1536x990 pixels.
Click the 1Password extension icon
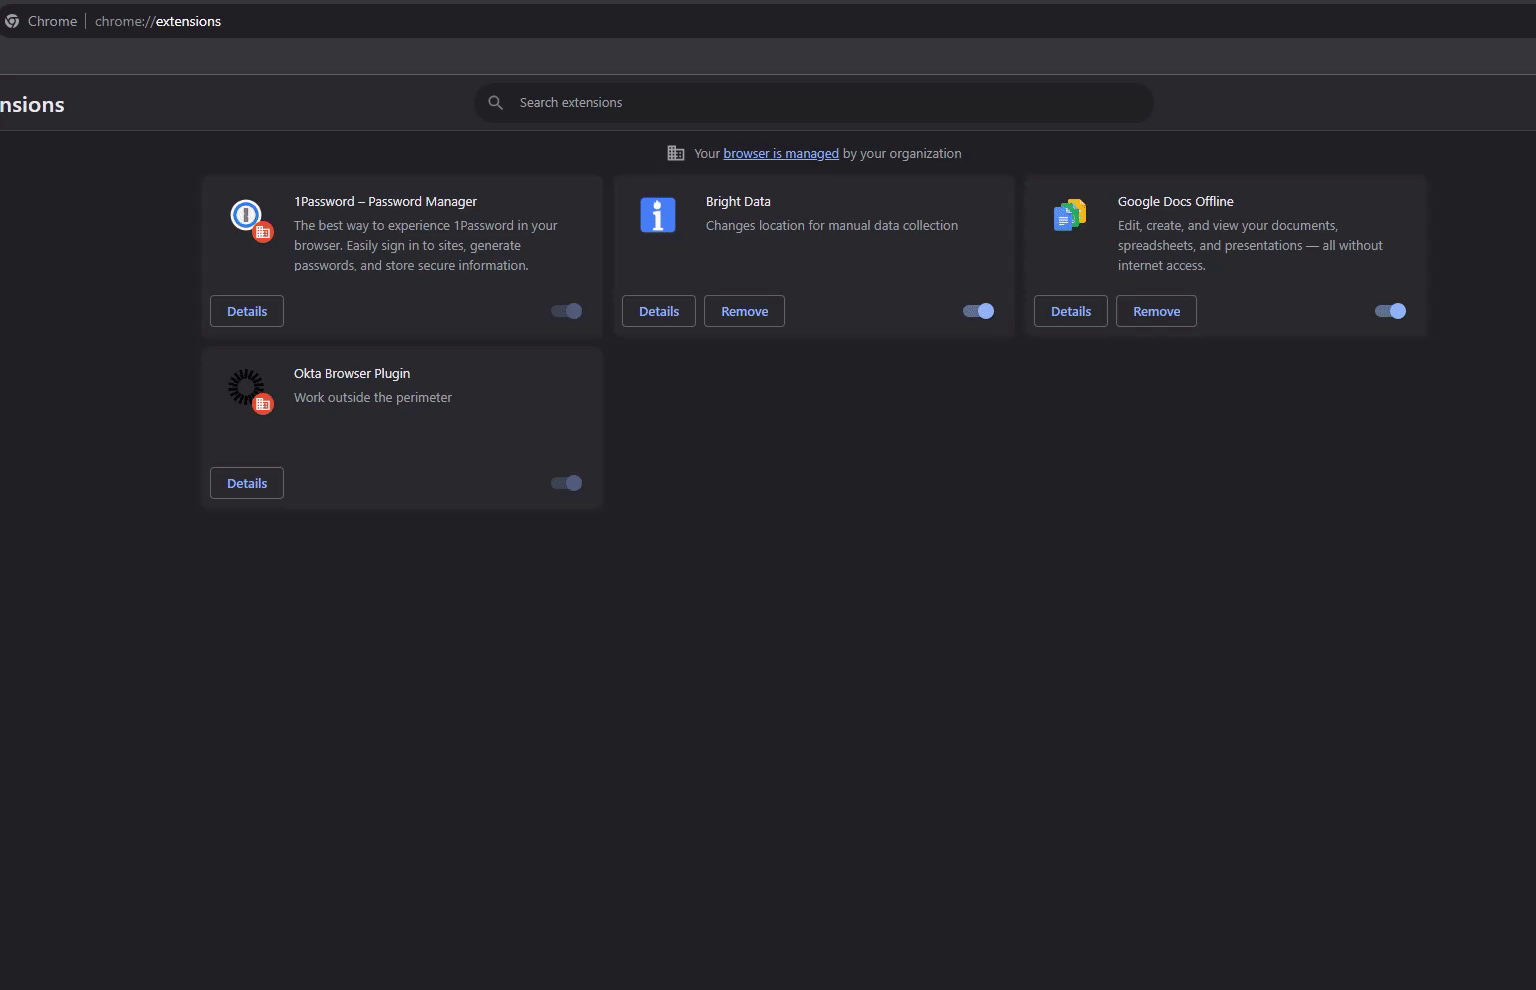(x=246, y=215)
